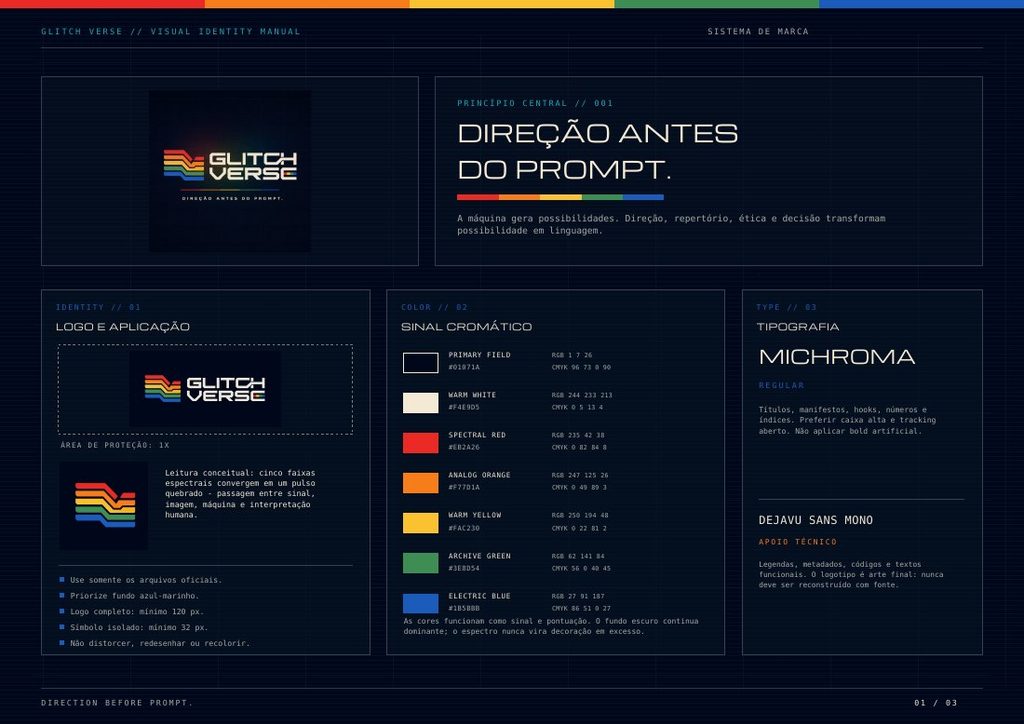This screenshot has width=1024, height=724.
Task: Click the 'COLOR // 02' section tag
Action: (x=434, y=307)
